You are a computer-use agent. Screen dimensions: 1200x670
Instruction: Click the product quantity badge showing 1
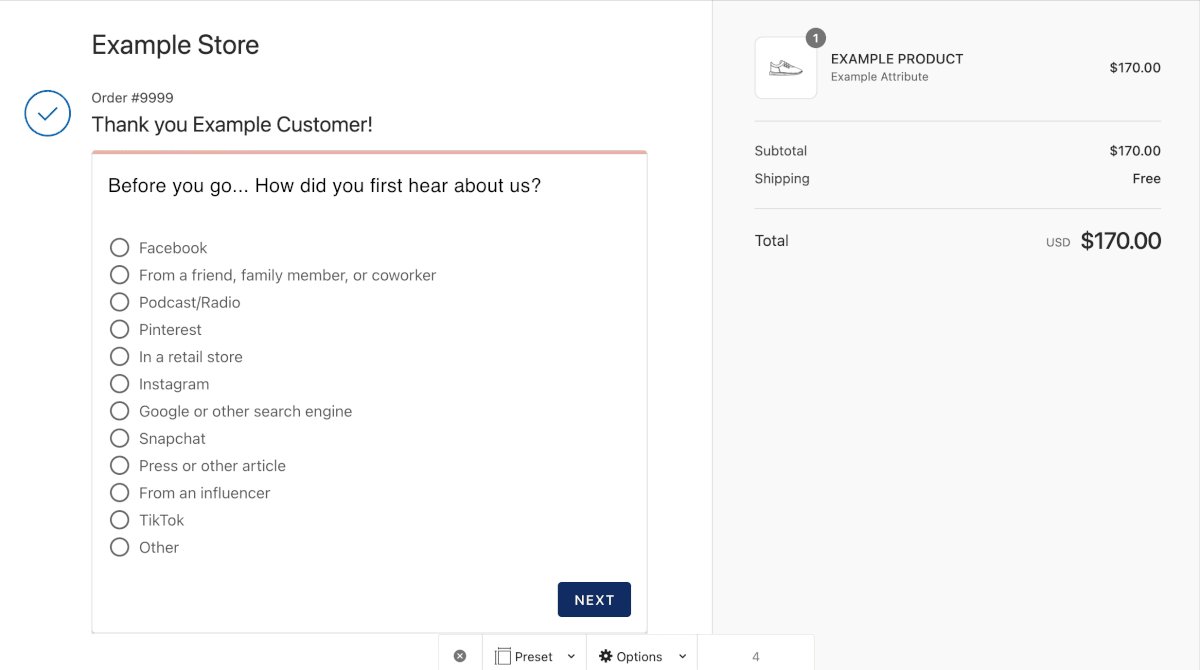click(x=816, y=39)
